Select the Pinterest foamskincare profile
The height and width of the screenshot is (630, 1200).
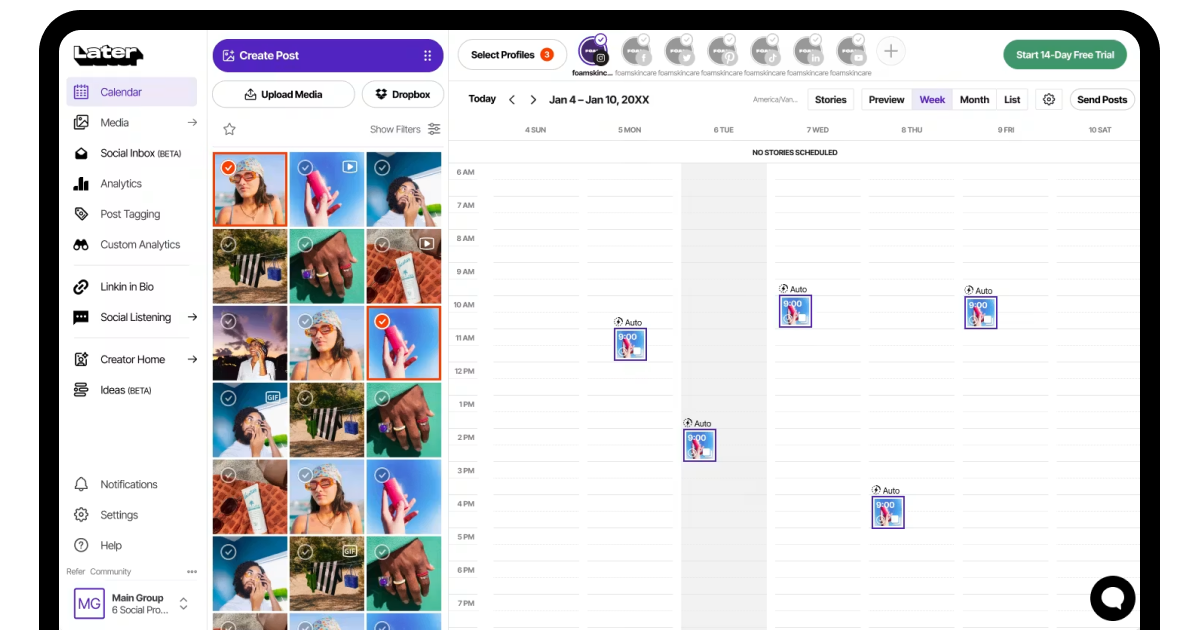click(722, 51)
